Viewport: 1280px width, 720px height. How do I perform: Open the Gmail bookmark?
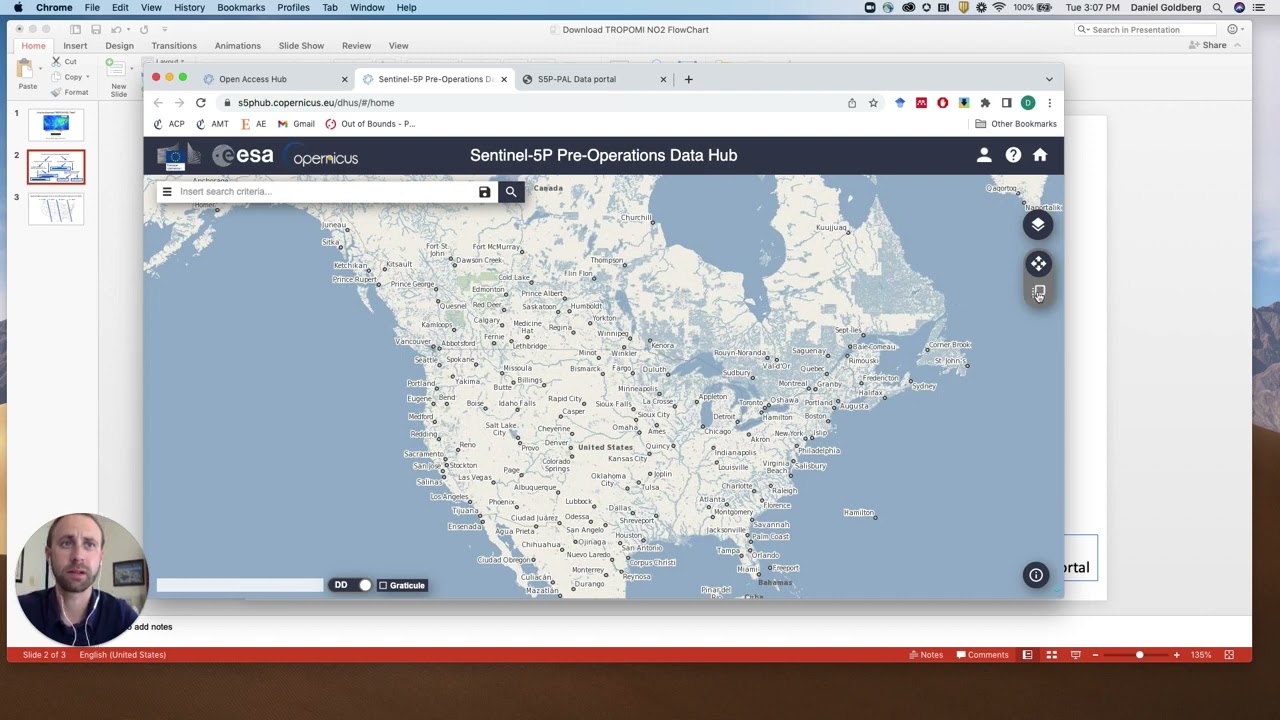pos(296,124)
